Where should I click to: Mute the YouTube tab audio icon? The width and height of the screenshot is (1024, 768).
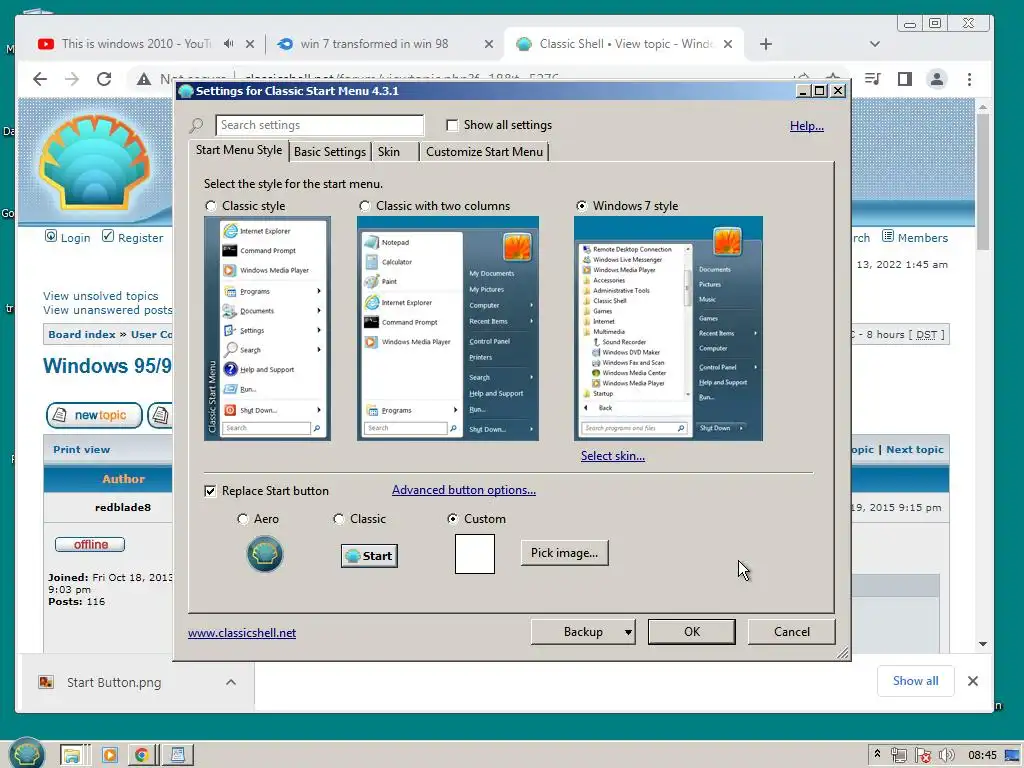point(228,44)
